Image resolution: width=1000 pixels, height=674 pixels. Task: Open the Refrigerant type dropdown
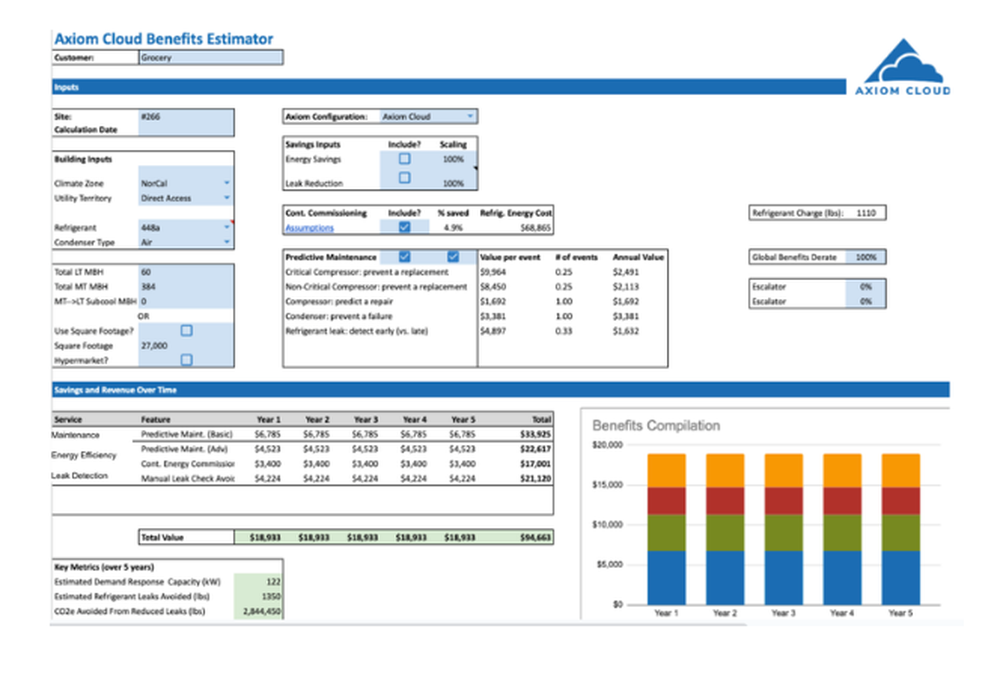pos(226,227)
